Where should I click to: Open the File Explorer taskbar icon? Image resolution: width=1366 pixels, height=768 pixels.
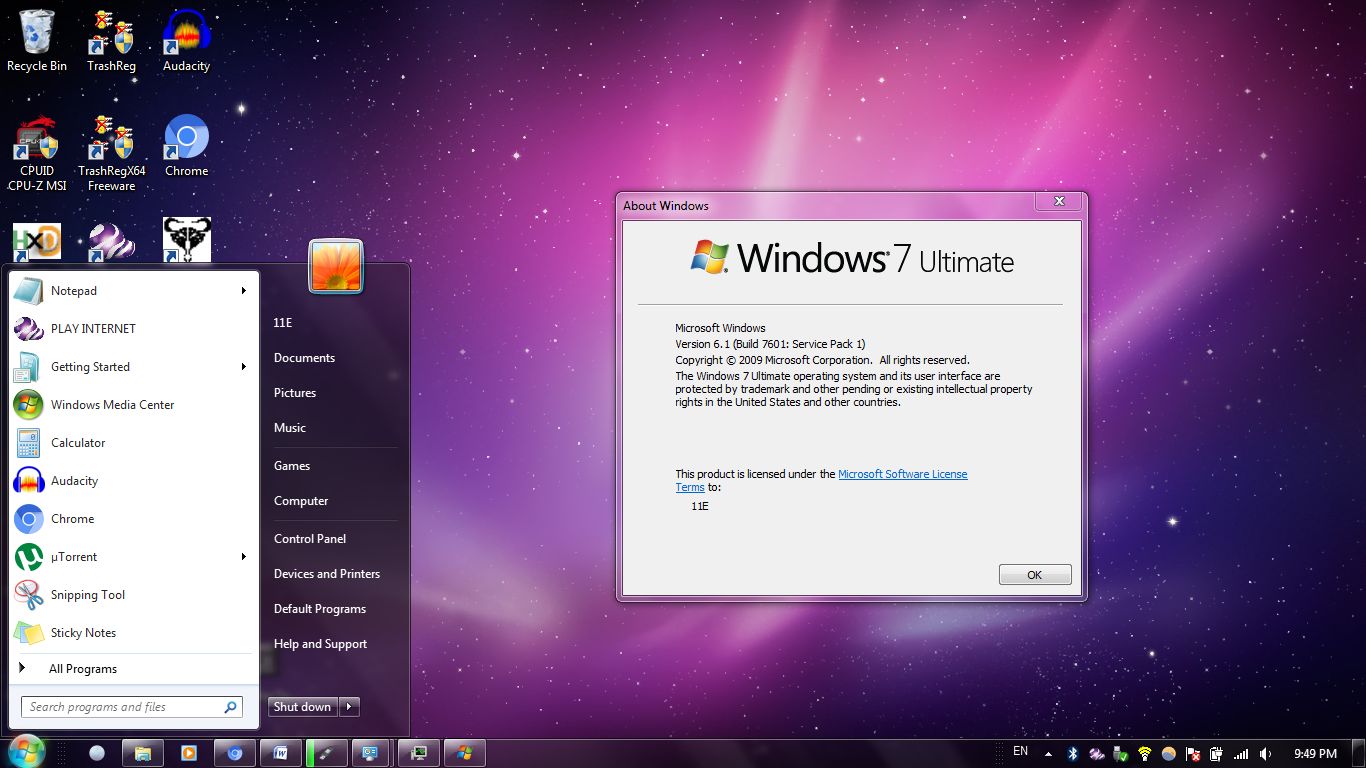pyautogui.click(x=143, y=753)
